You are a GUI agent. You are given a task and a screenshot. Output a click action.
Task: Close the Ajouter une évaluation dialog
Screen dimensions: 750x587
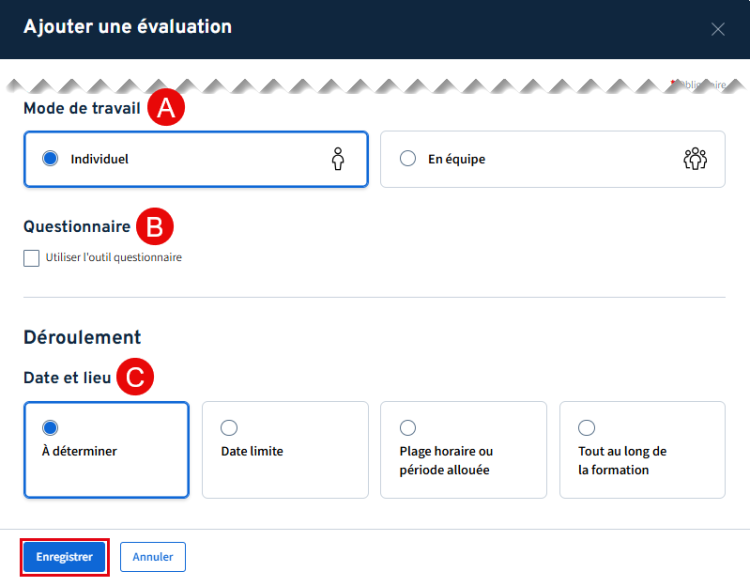click(x=718, y=29)
